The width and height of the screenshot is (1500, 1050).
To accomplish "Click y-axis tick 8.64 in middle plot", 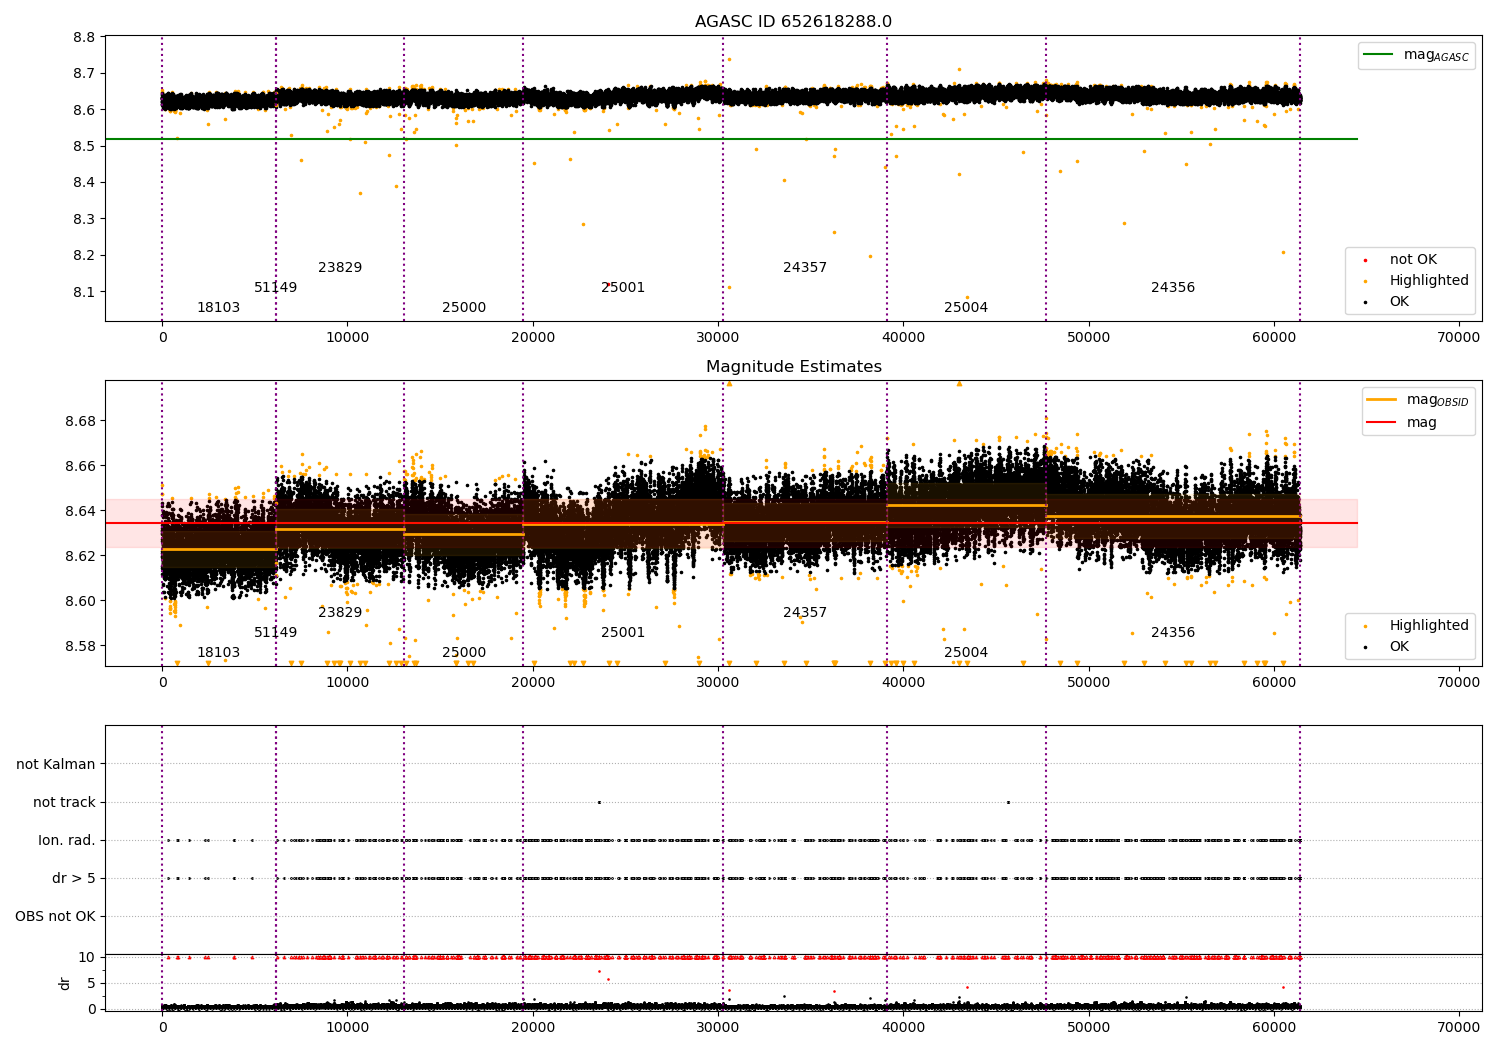I will (81, 511).
